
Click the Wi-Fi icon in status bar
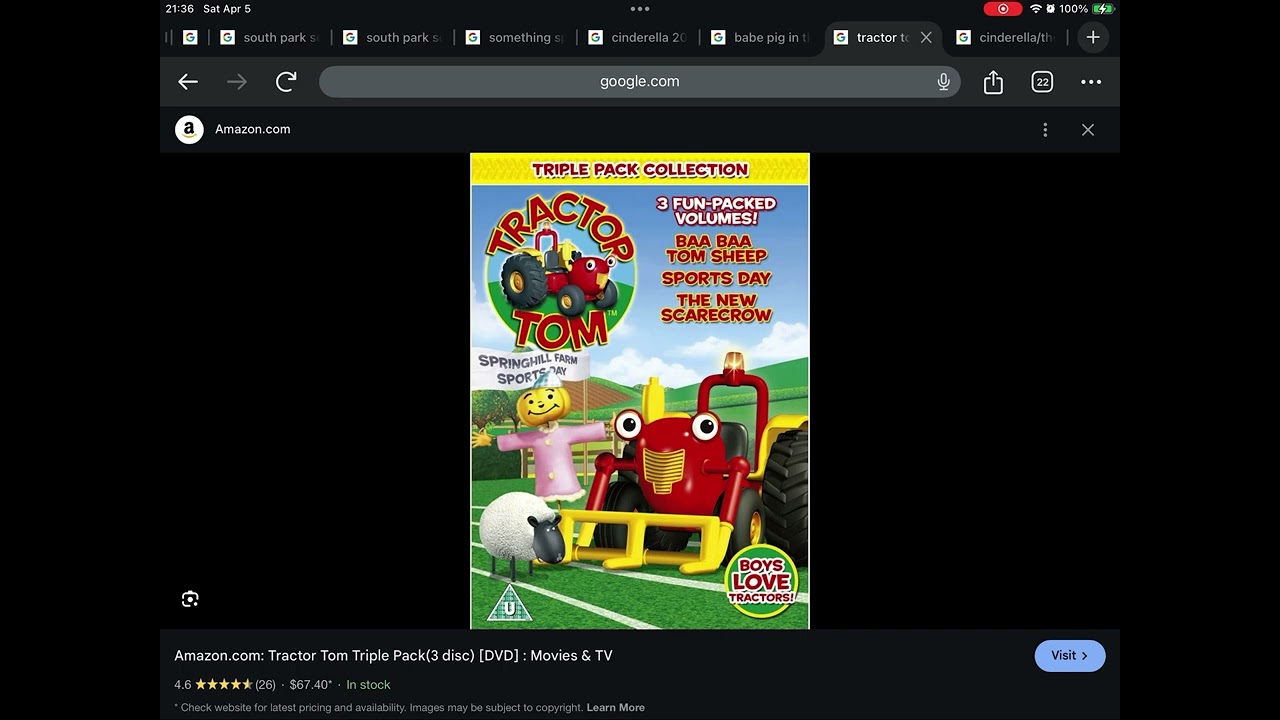pyautogui.click(x=1036, y=9)
